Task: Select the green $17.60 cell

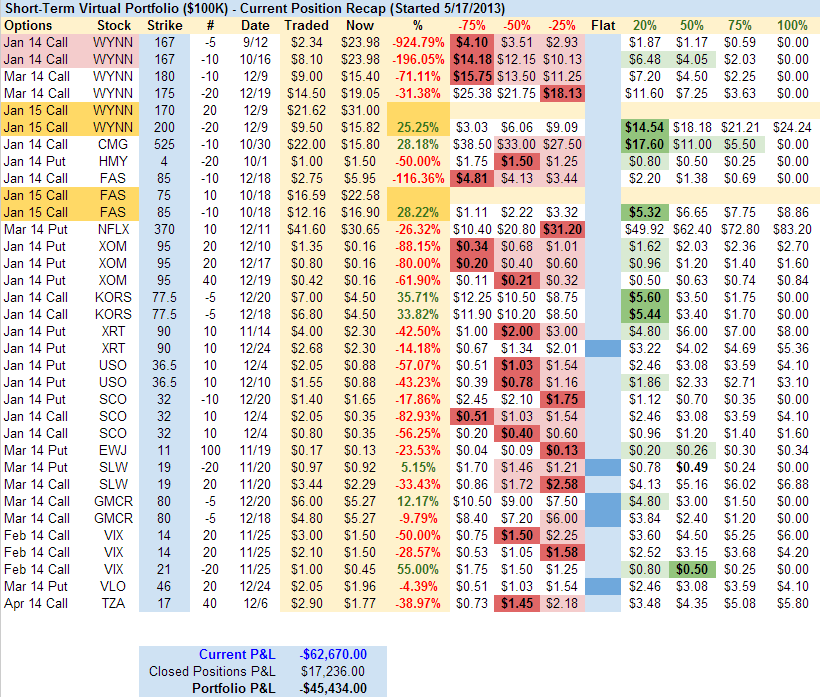Action: pos(645,144)
